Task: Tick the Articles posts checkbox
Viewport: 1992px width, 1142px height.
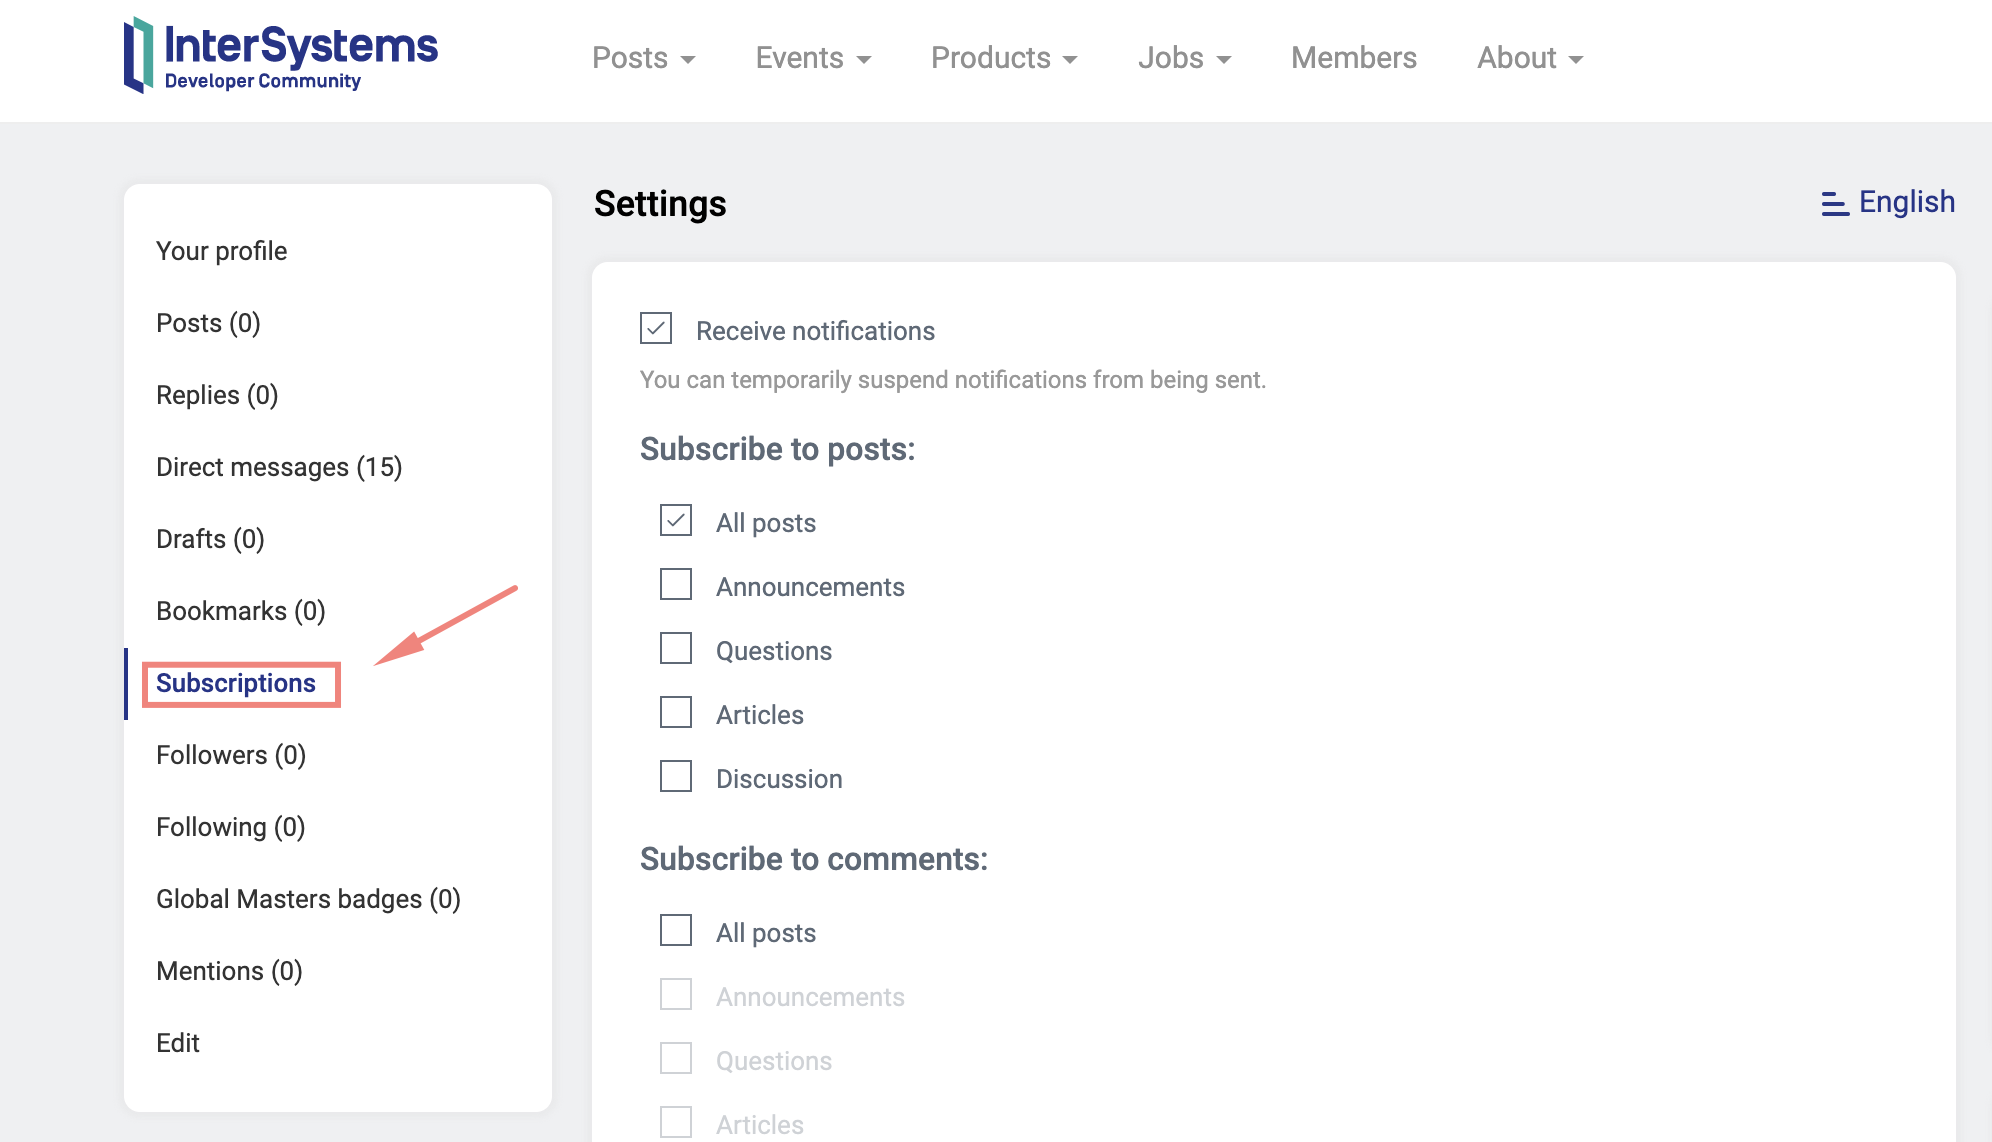Action: pos(676,713)
